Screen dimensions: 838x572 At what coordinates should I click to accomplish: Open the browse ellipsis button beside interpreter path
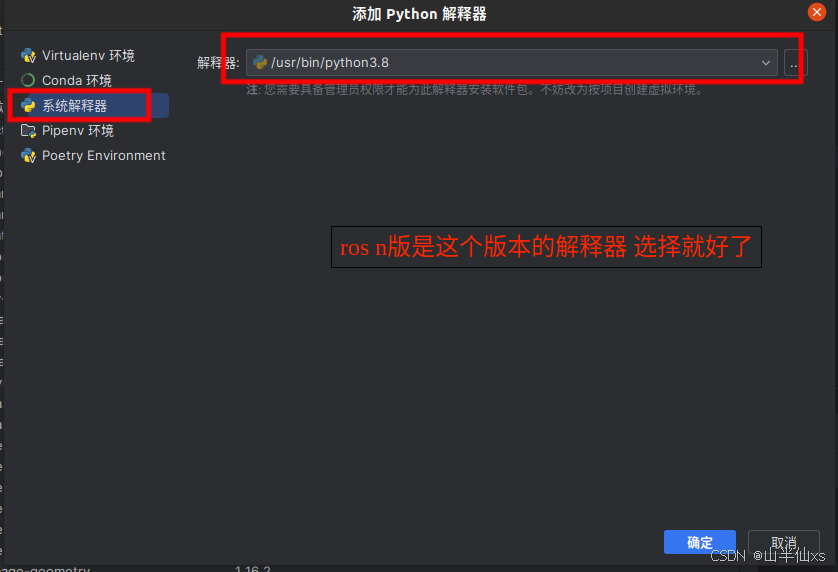(x=795, y=63)
